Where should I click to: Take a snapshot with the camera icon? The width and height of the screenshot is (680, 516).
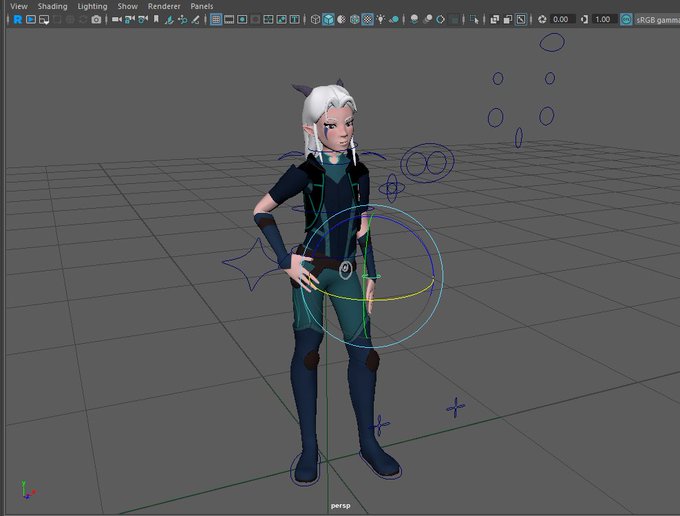tap(96, 20)
